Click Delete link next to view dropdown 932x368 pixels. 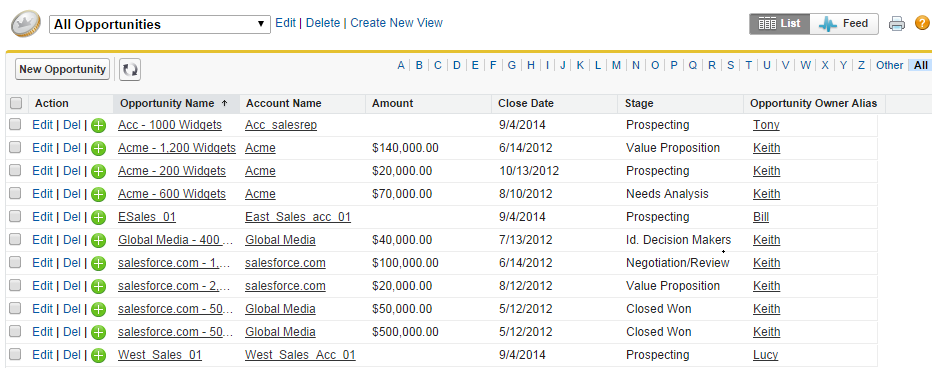click(323, 23)
